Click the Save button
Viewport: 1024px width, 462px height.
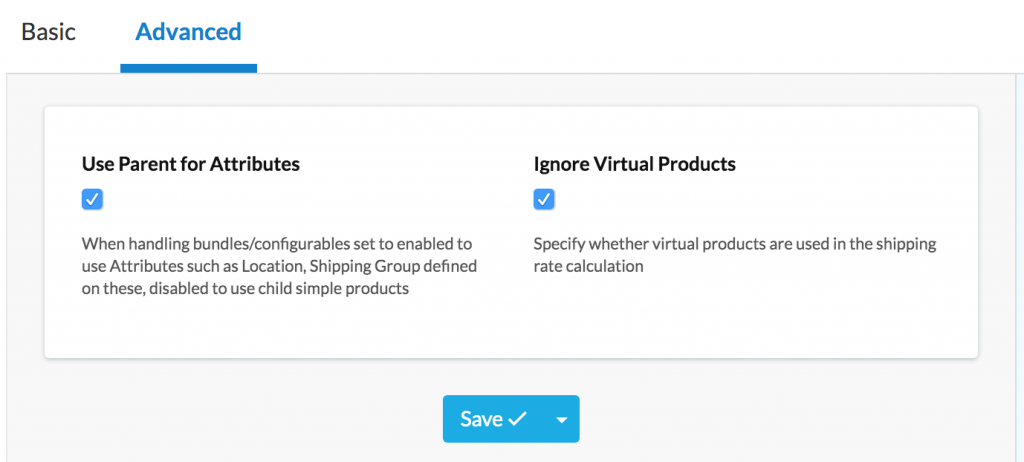[x=493, y=419]
